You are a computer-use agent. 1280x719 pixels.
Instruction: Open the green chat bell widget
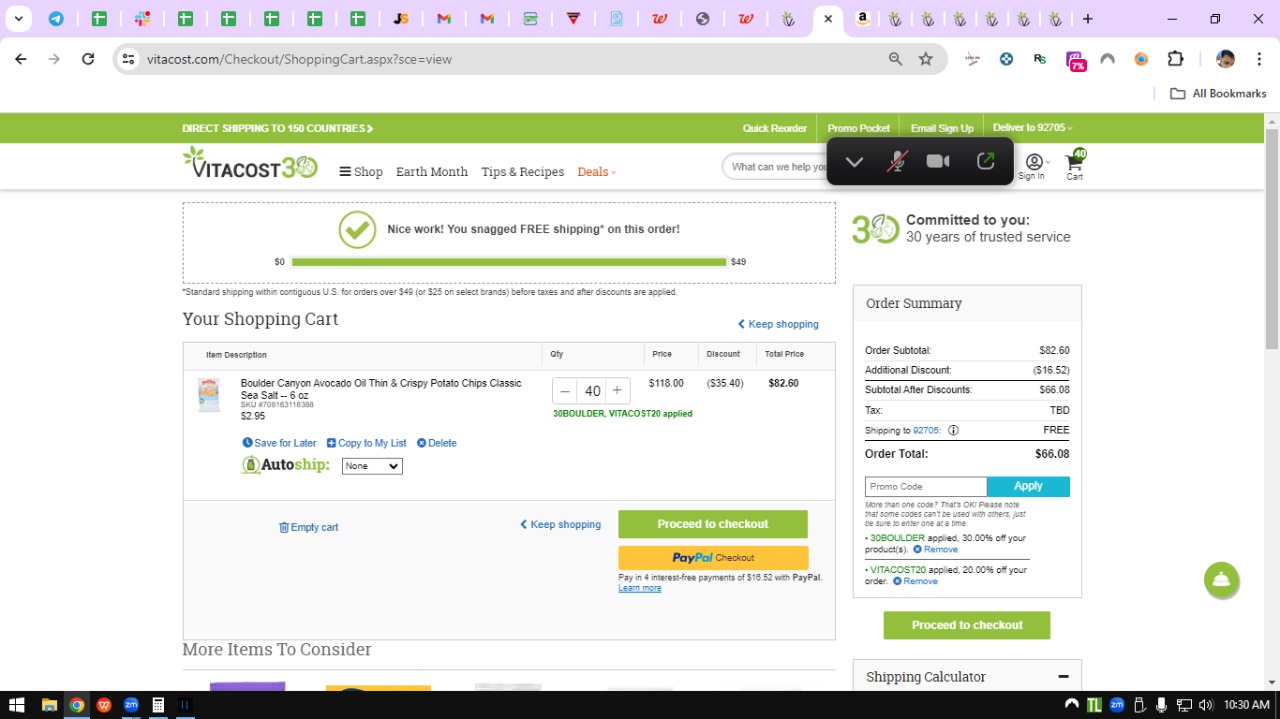click(1221, 580)
